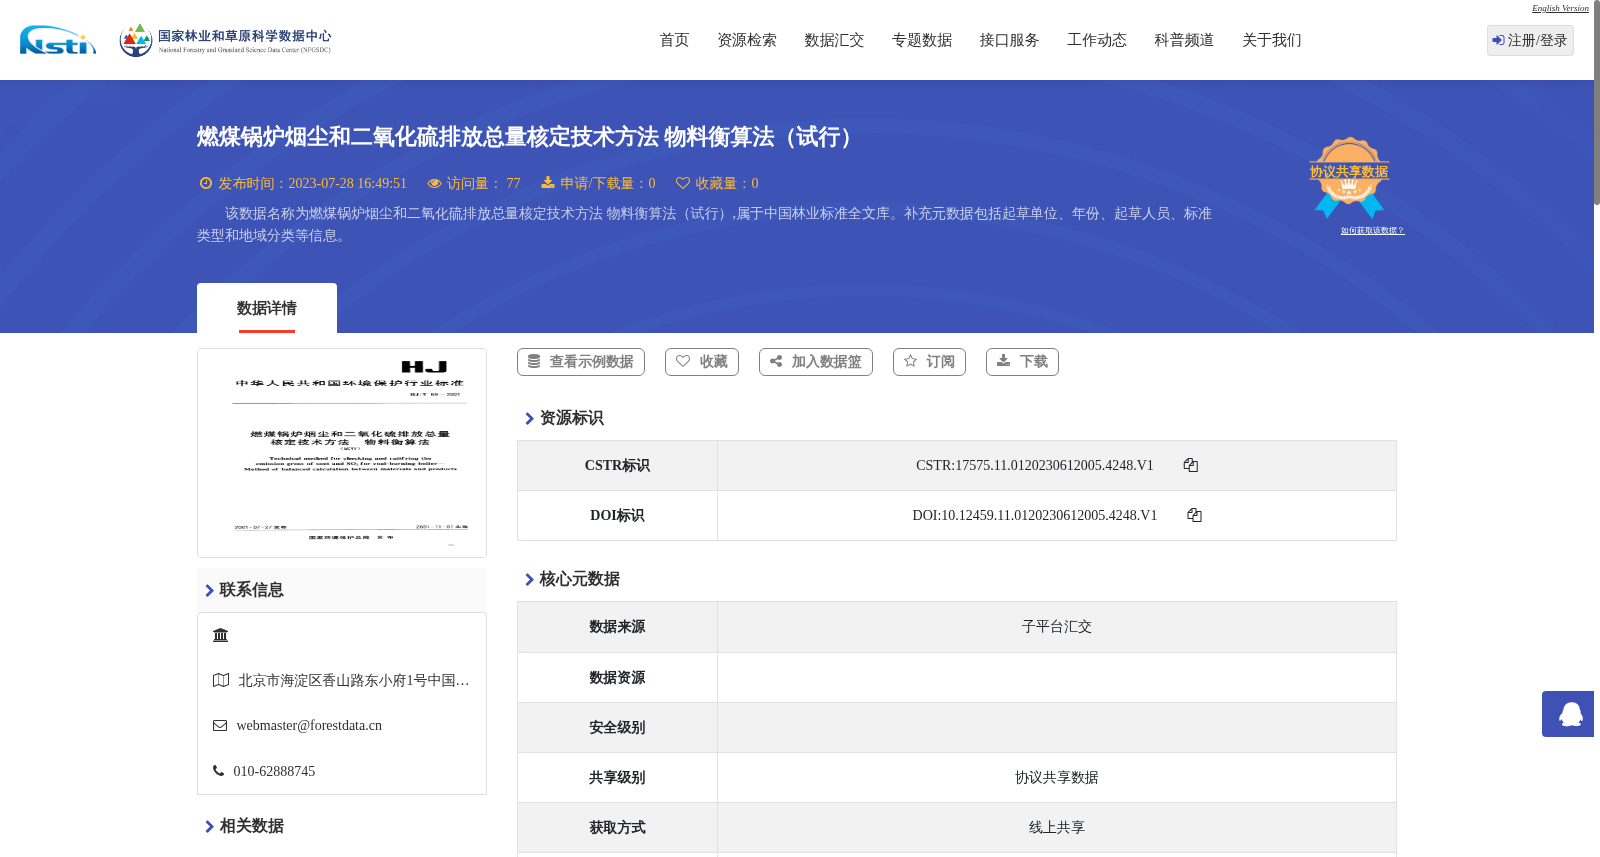Select the 数据详情 tab
1600x857 pixels.
(267, 308)
